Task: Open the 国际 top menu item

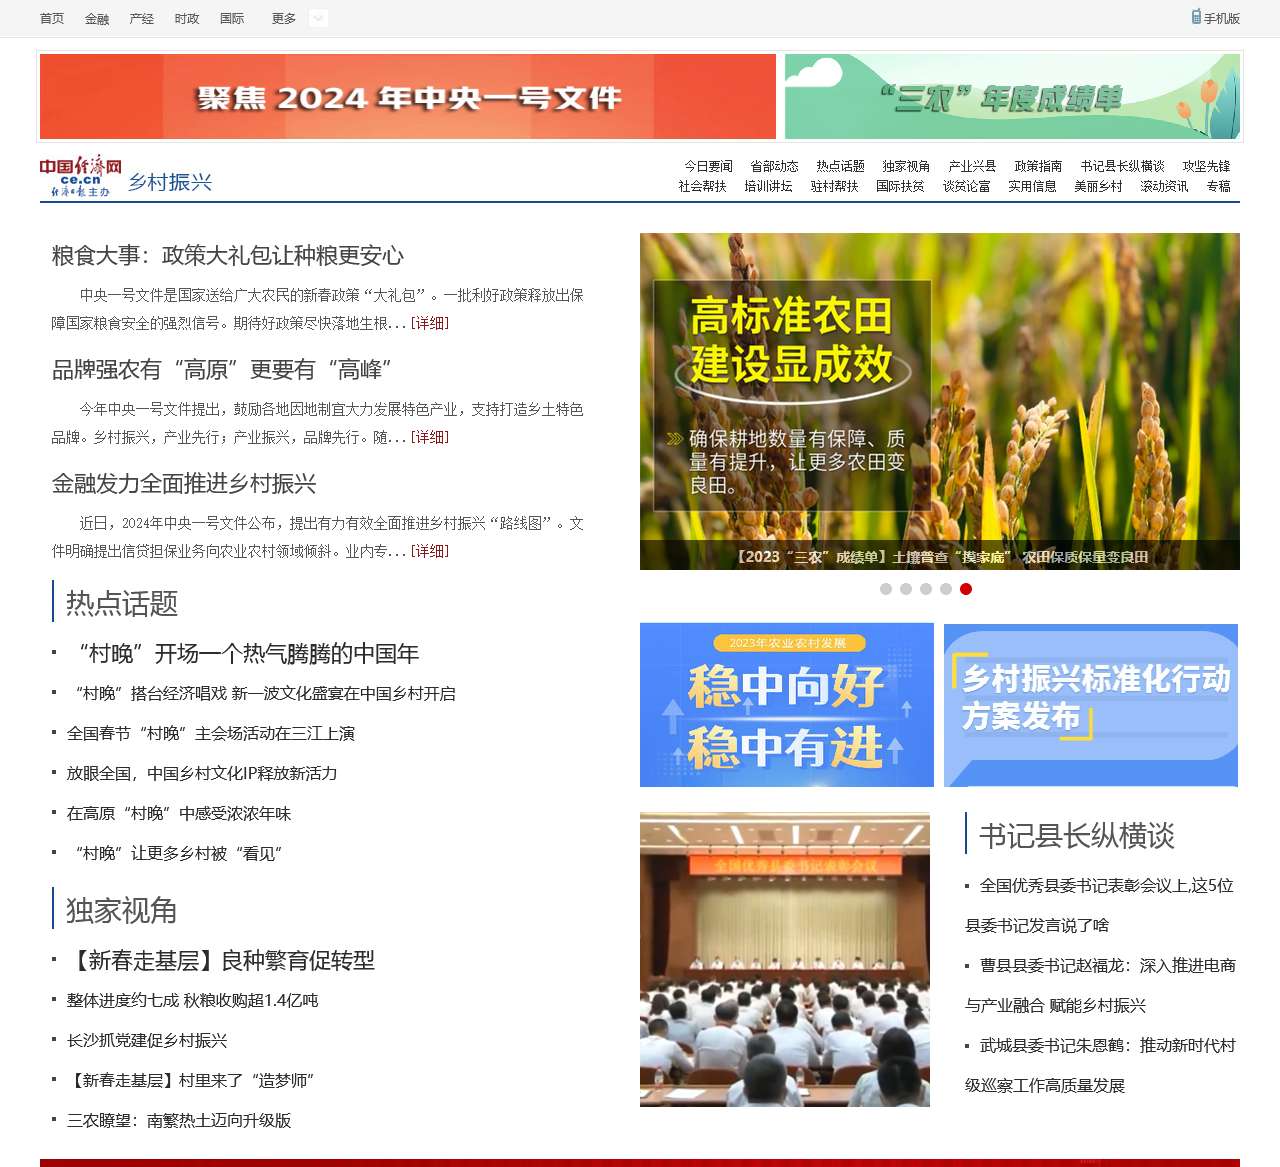Action: [x=232, y=18]
